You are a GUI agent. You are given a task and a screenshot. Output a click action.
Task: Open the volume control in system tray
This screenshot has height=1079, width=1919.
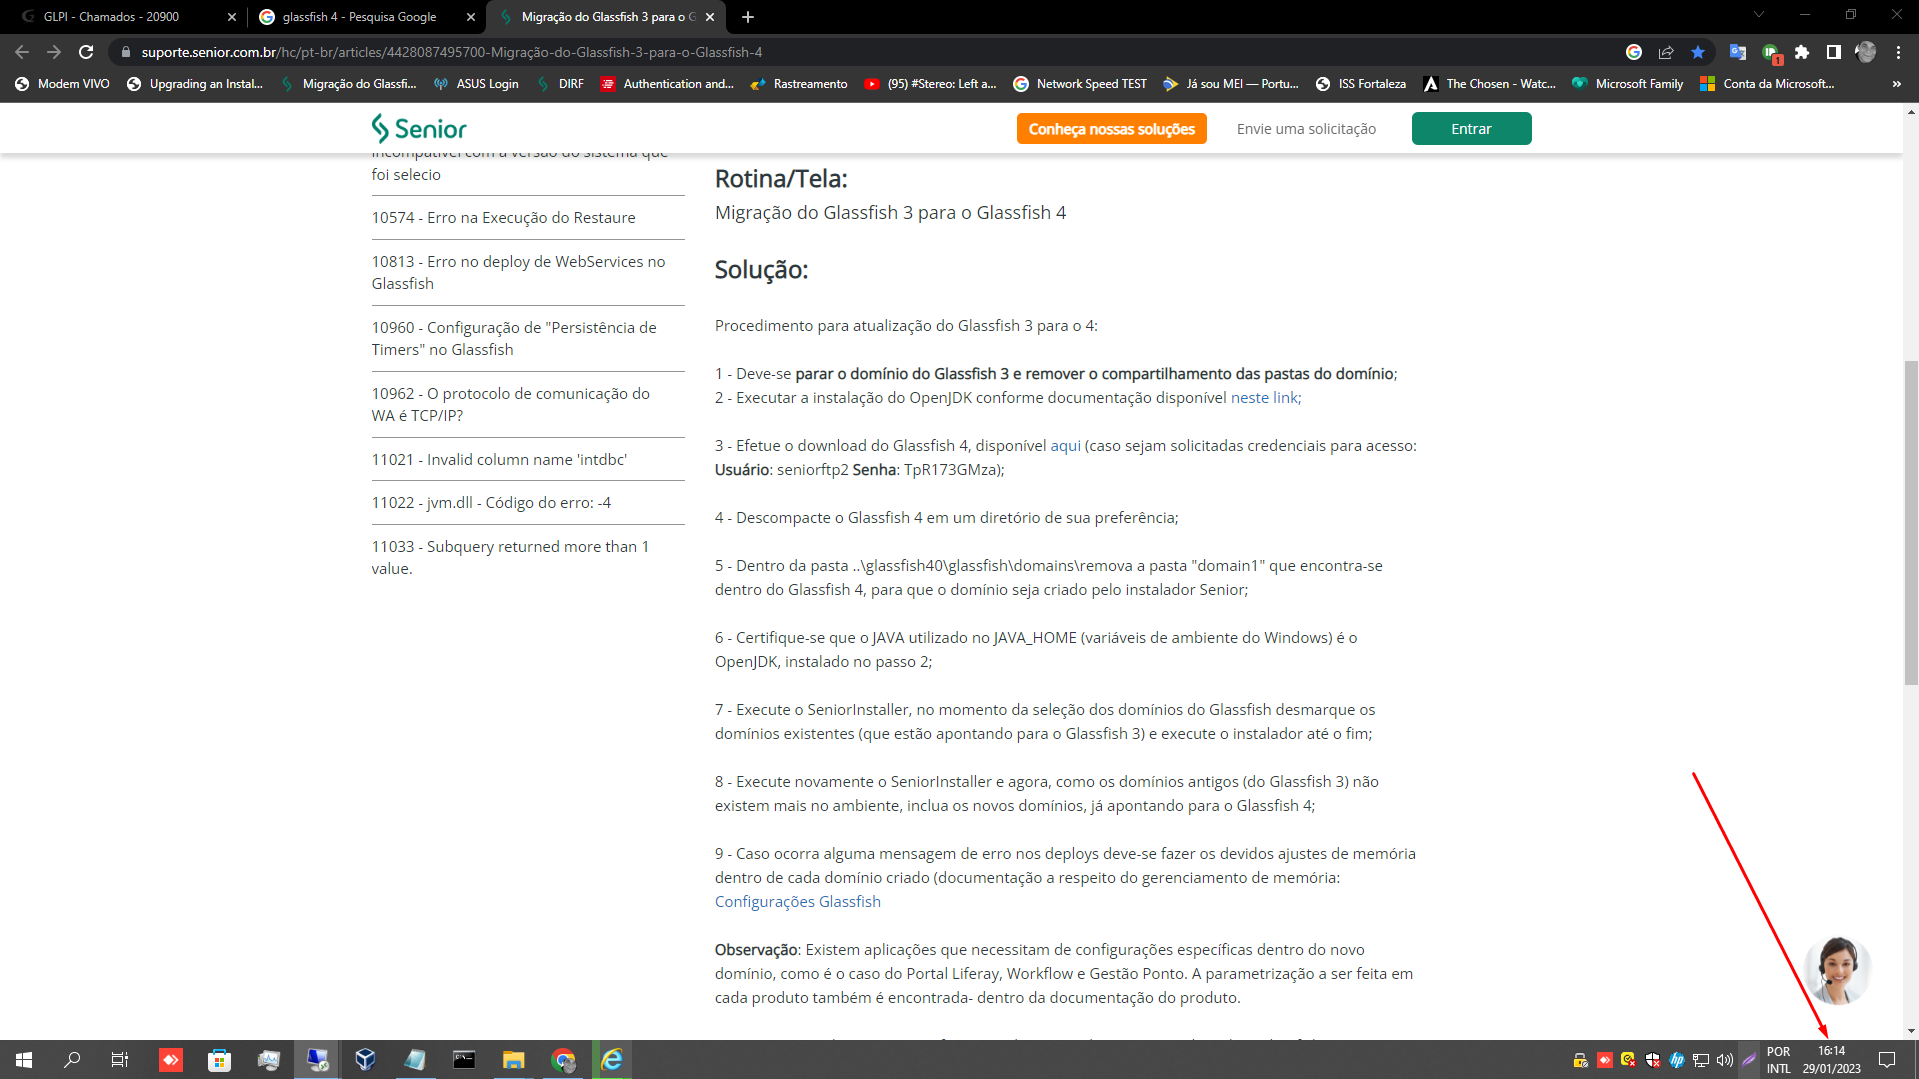(x=1725, y=1060)
